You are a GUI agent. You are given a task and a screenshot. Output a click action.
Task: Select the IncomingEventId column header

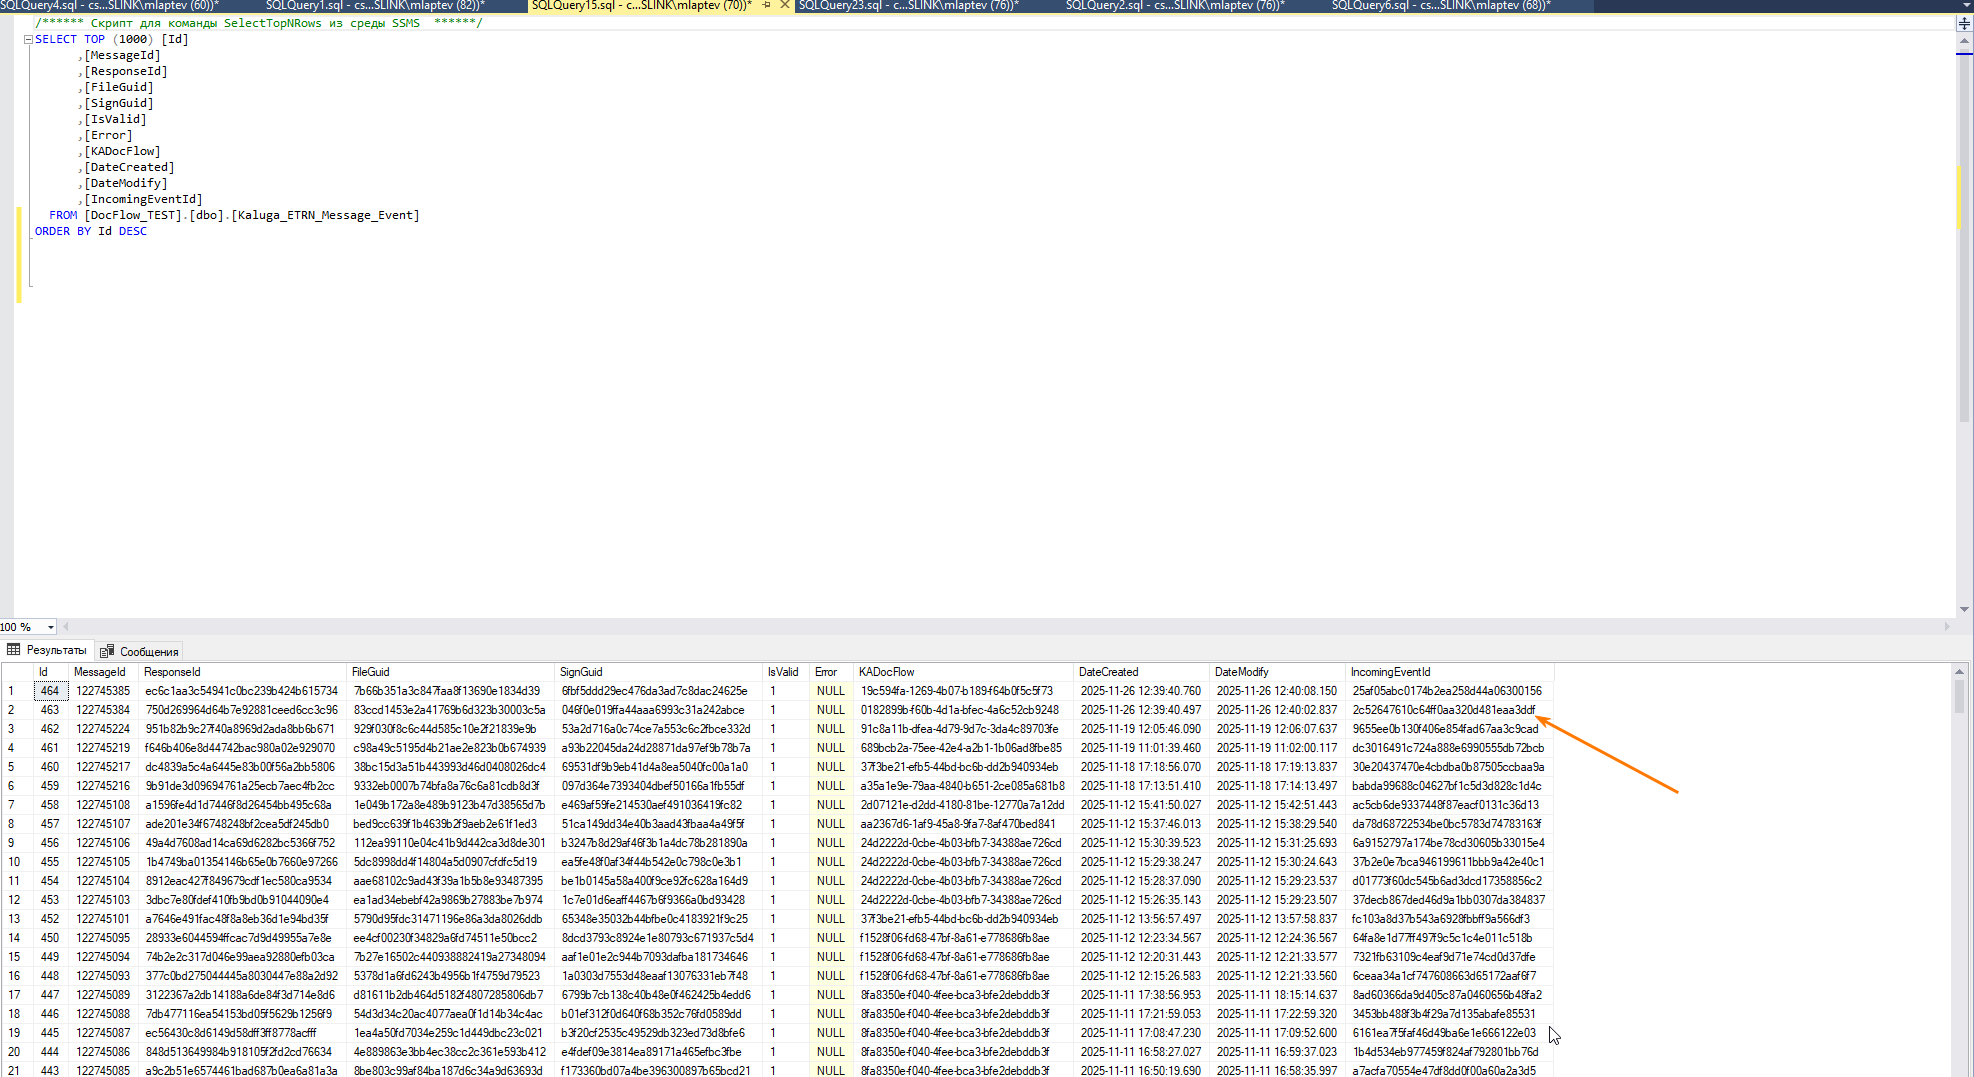[x=1449, y=672]
